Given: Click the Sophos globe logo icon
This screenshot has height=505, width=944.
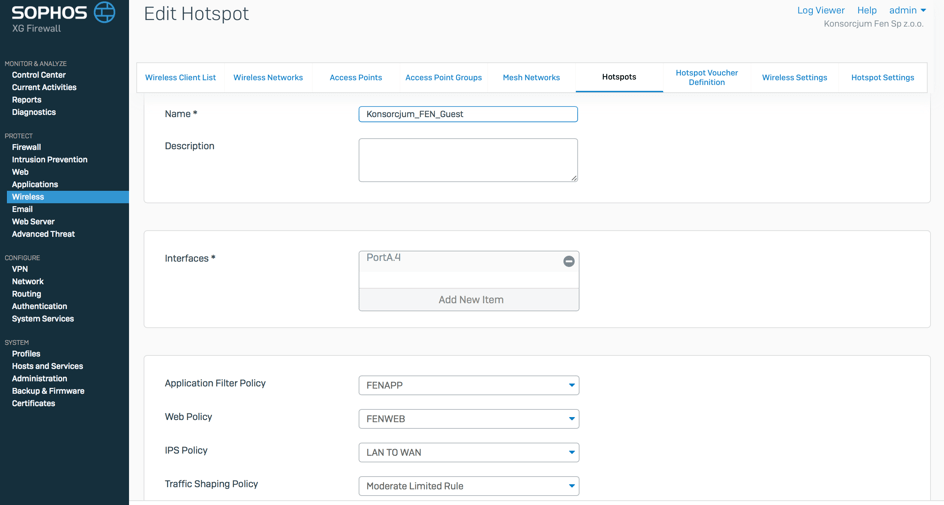Looking at the screenshot, I should pos(104,13).
